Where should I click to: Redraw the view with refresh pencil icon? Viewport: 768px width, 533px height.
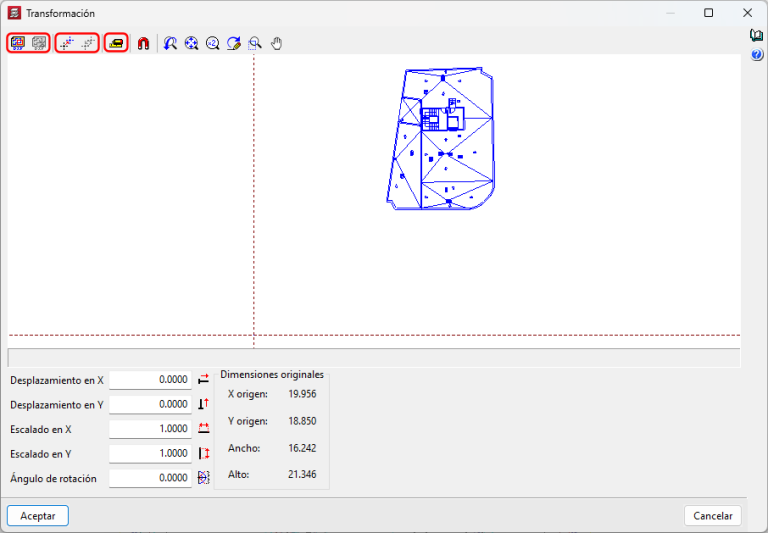pyautogui.click(x=234, y=44)
